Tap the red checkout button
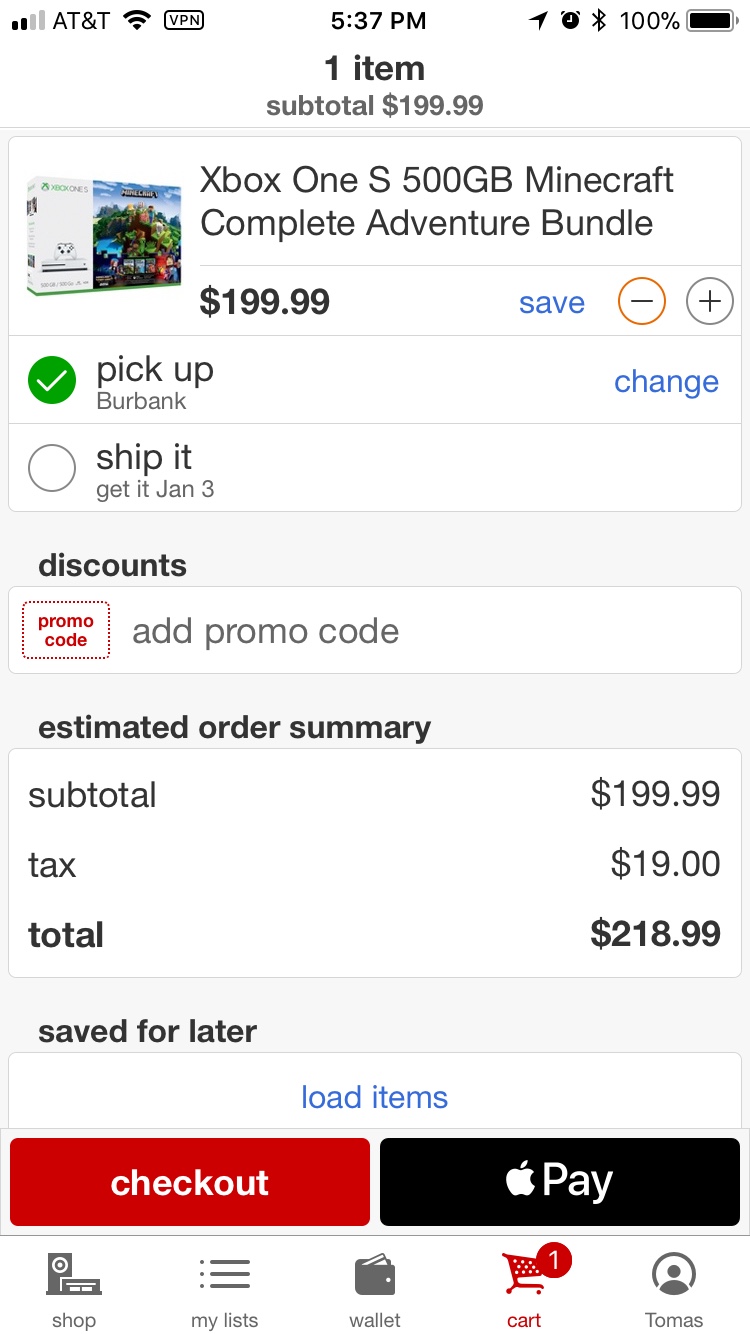The width and height of the screenshot is (750, 1334). [x=190, y=1182]
